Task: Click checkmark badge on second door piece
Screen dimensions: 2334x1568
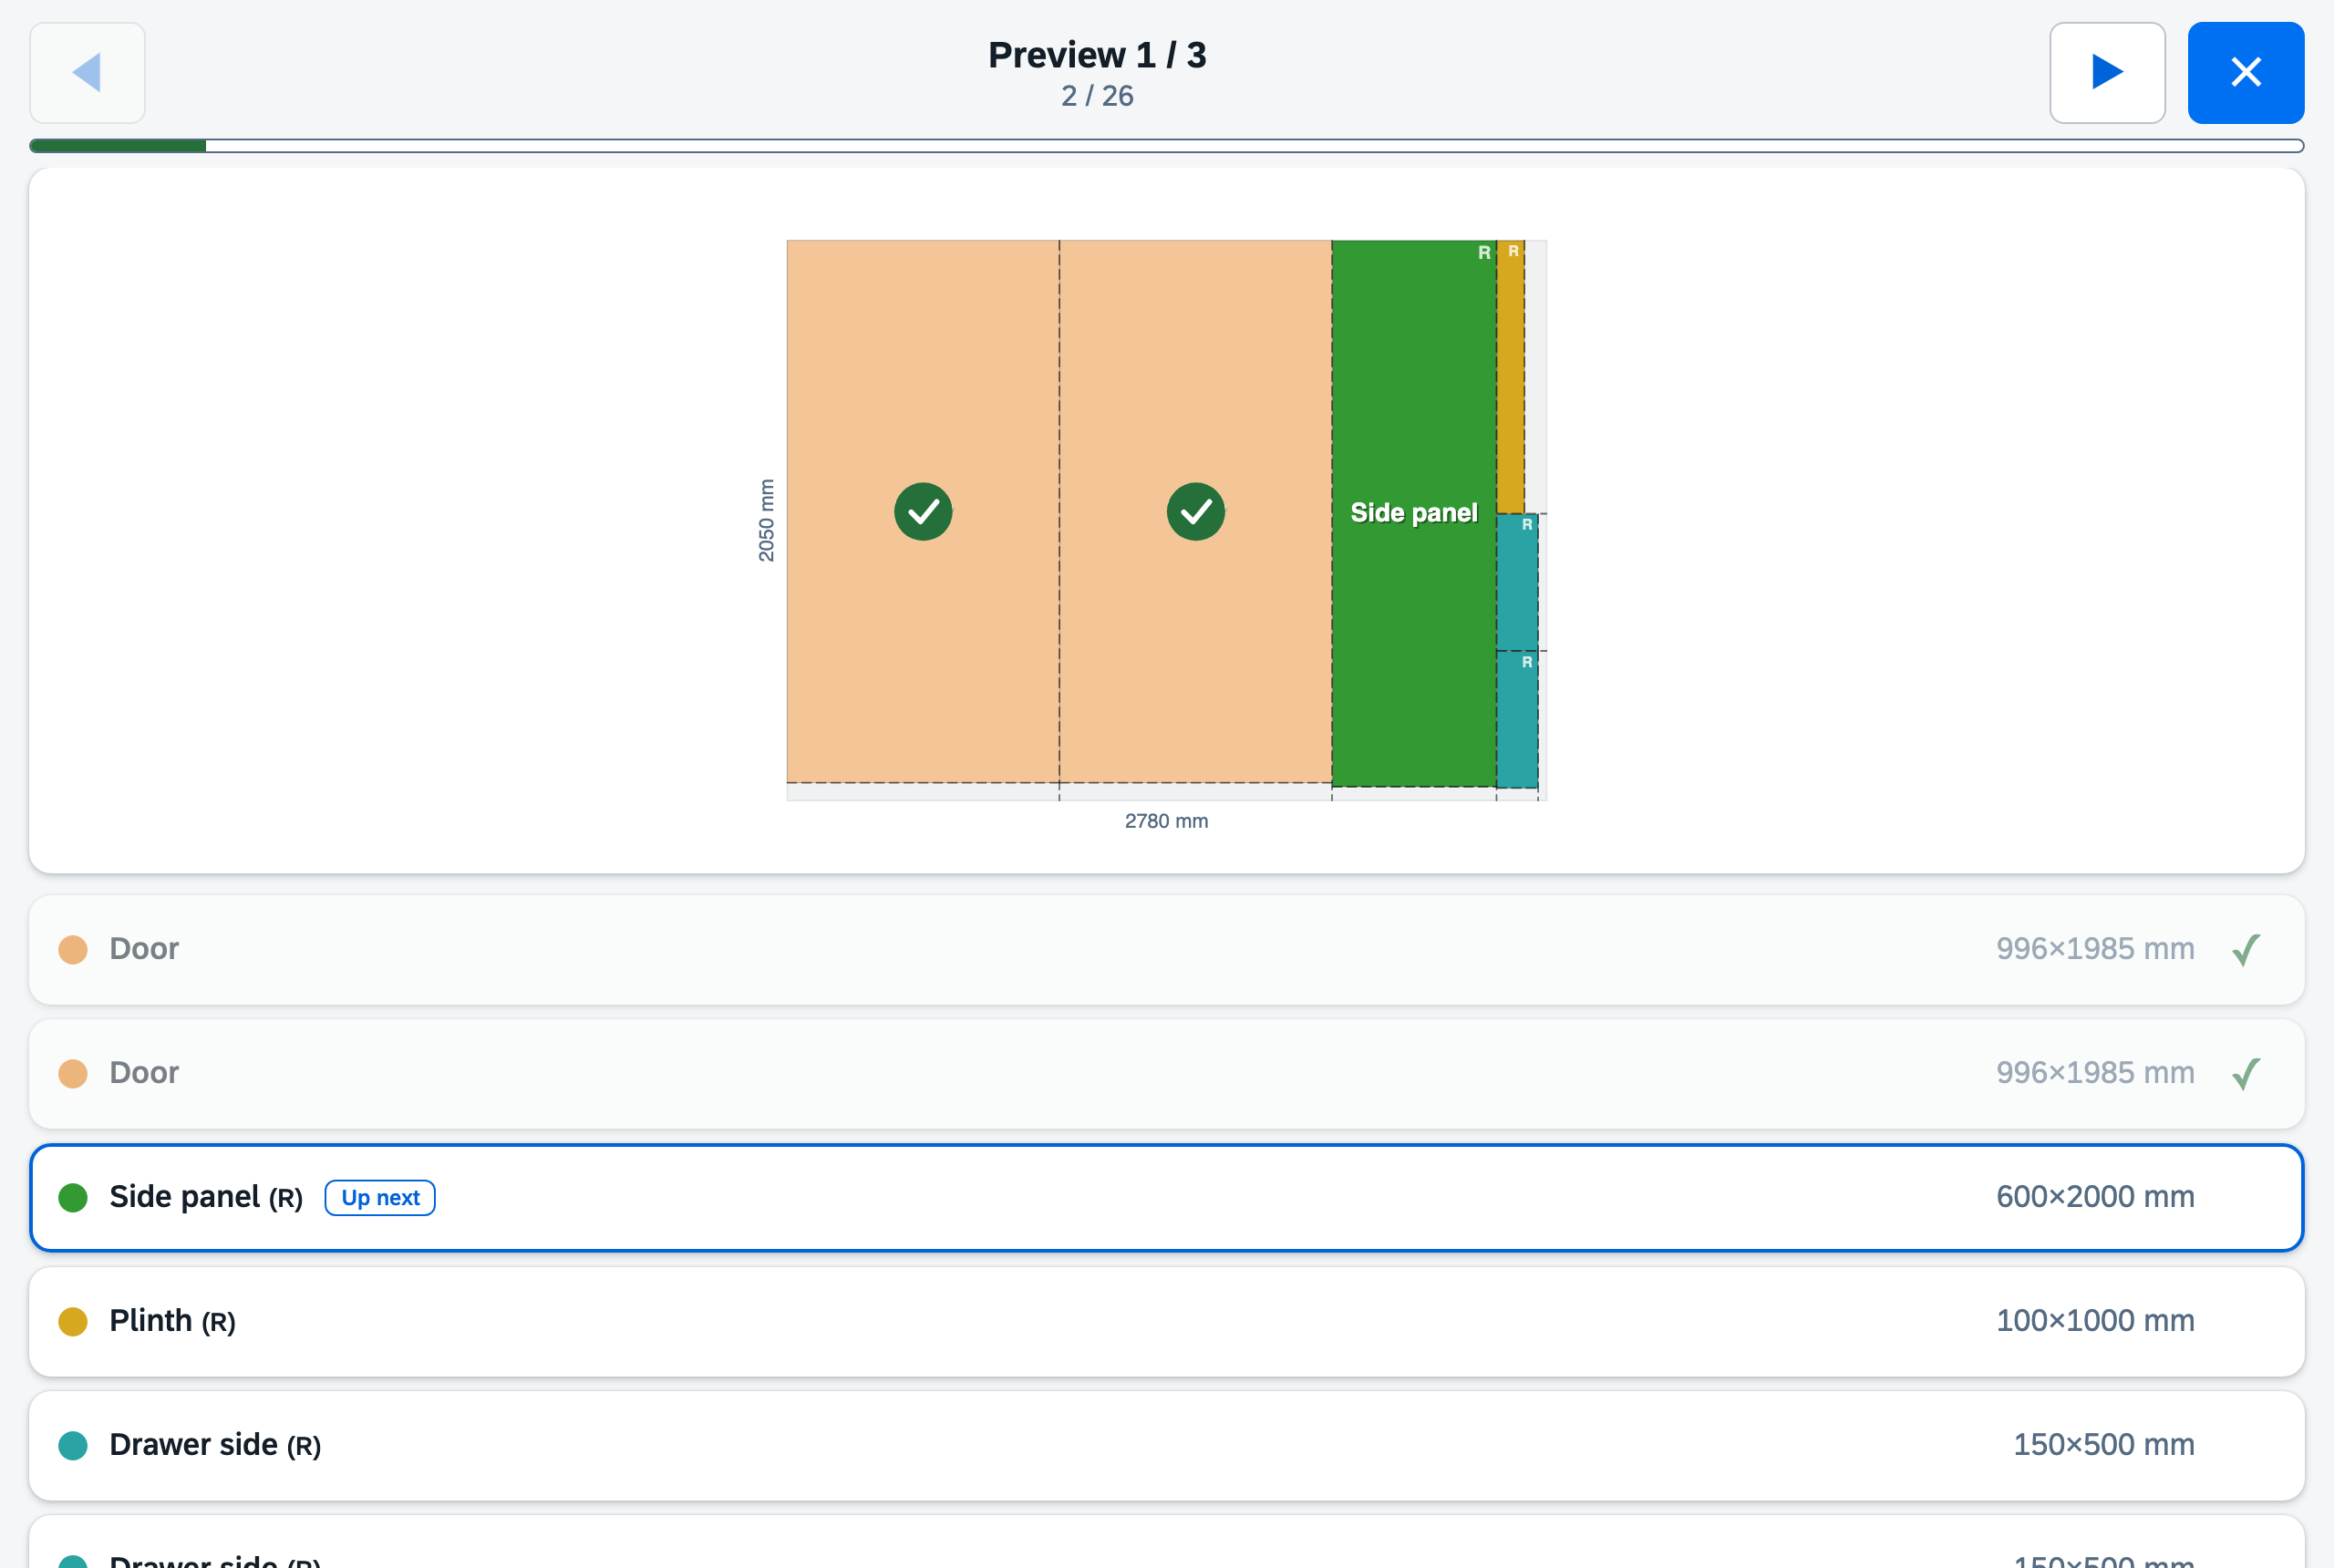Action: pos(1196,511)
